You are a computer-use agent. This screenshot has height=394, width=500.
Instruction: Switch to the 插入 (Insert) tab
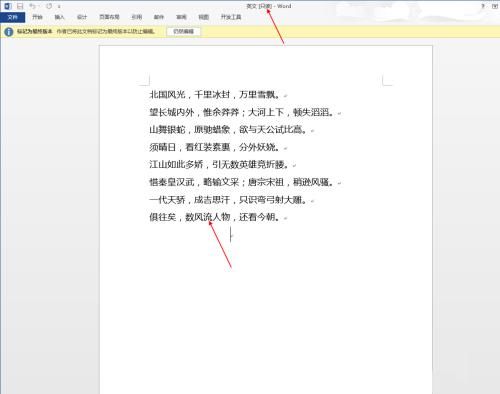[59, 17]
